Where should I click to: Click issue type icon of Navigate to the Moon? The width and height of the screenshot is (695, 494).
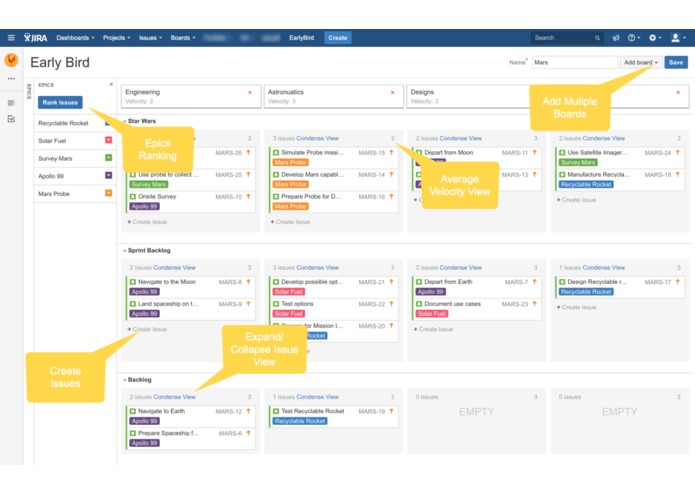coord(133,282)
